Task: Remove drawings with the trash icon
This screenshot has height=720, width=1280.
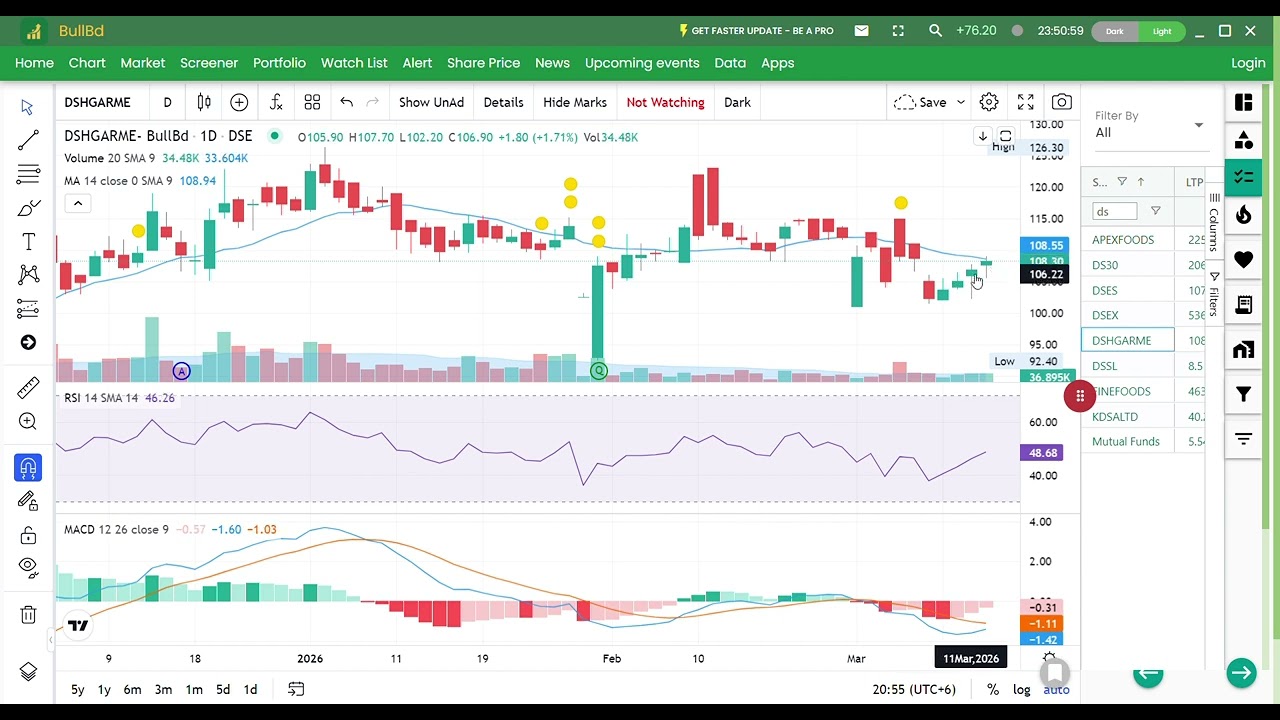Action: coord(28,614)
